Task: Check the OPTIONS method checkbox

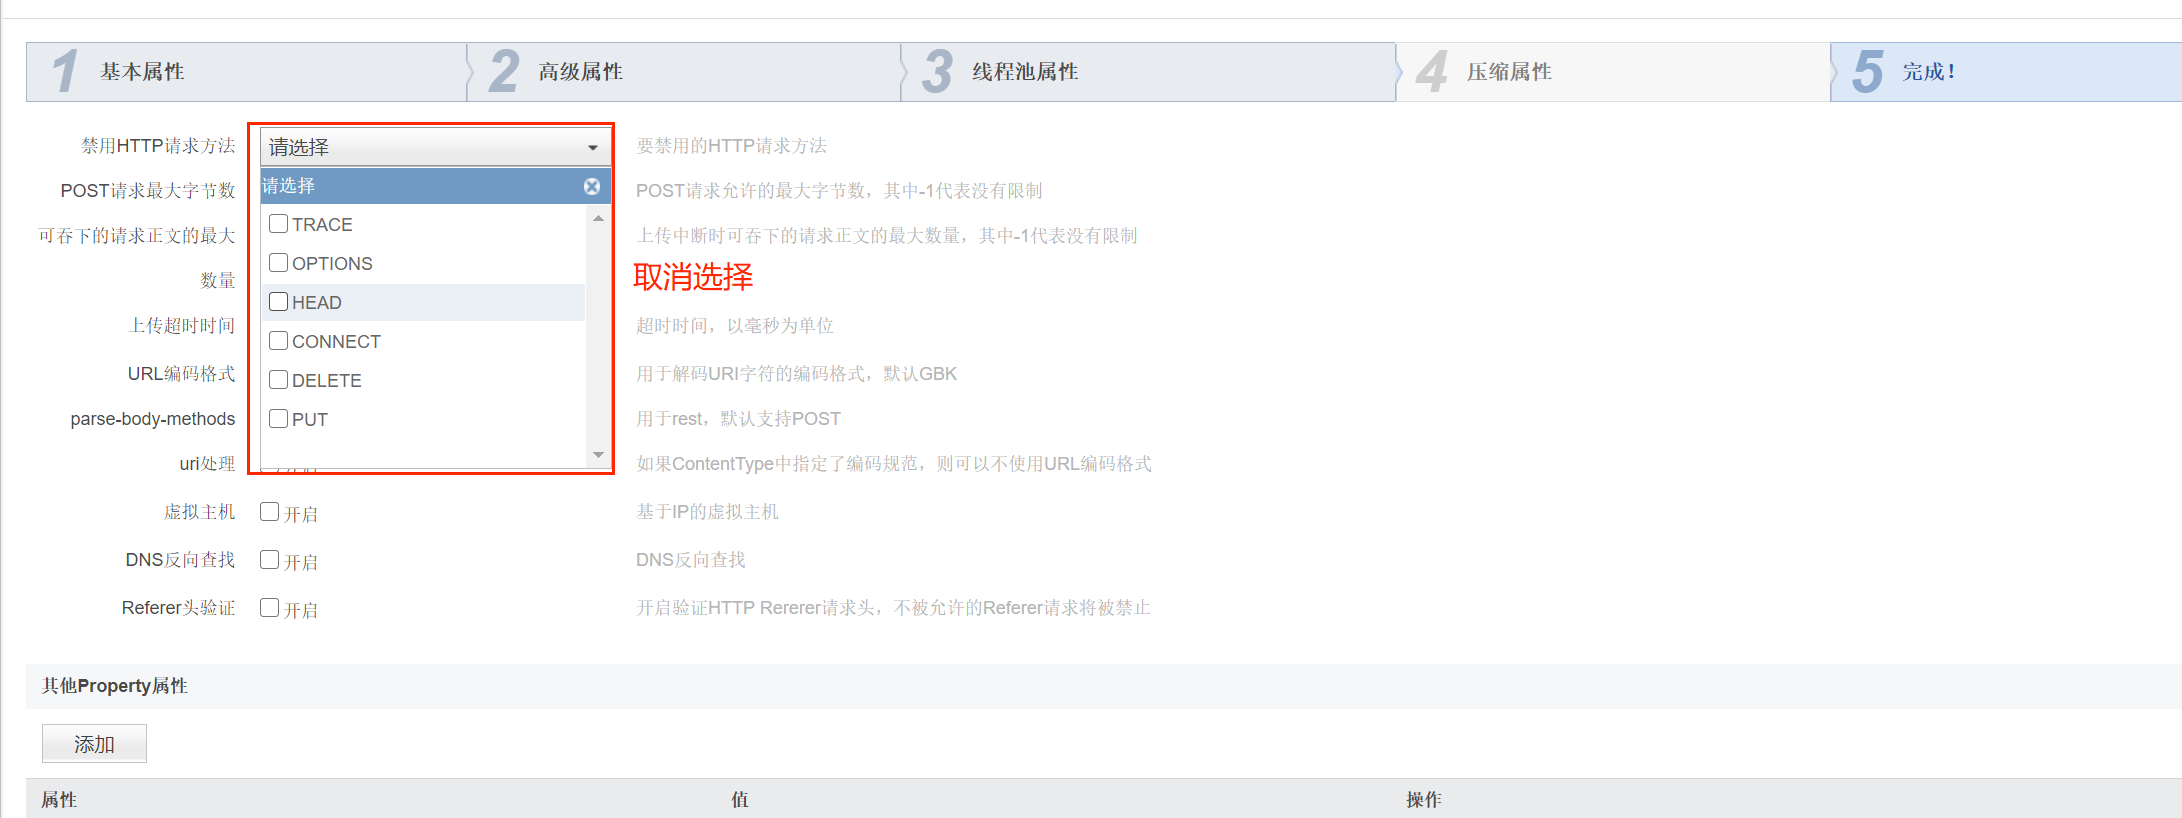Action: coord(279,263)
